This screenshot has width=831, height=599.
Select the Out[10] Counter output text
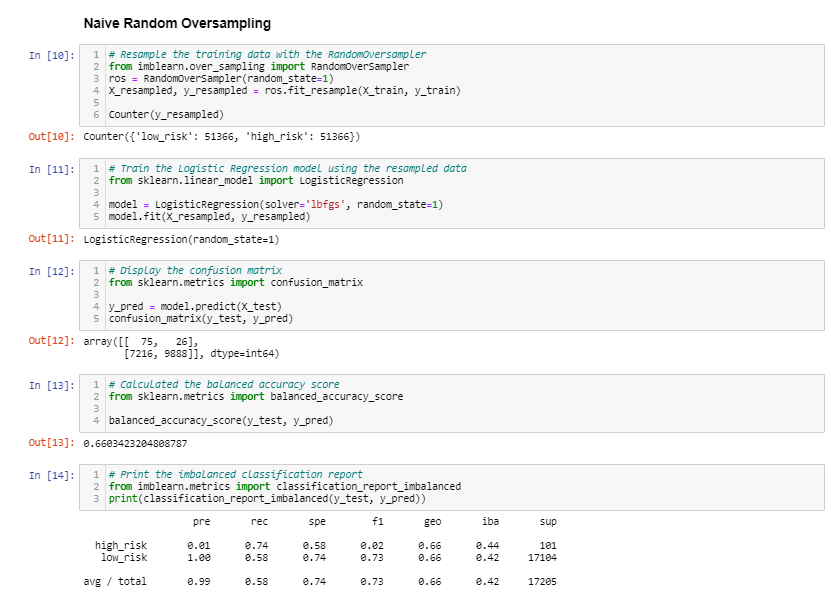(x=222, y=137)
